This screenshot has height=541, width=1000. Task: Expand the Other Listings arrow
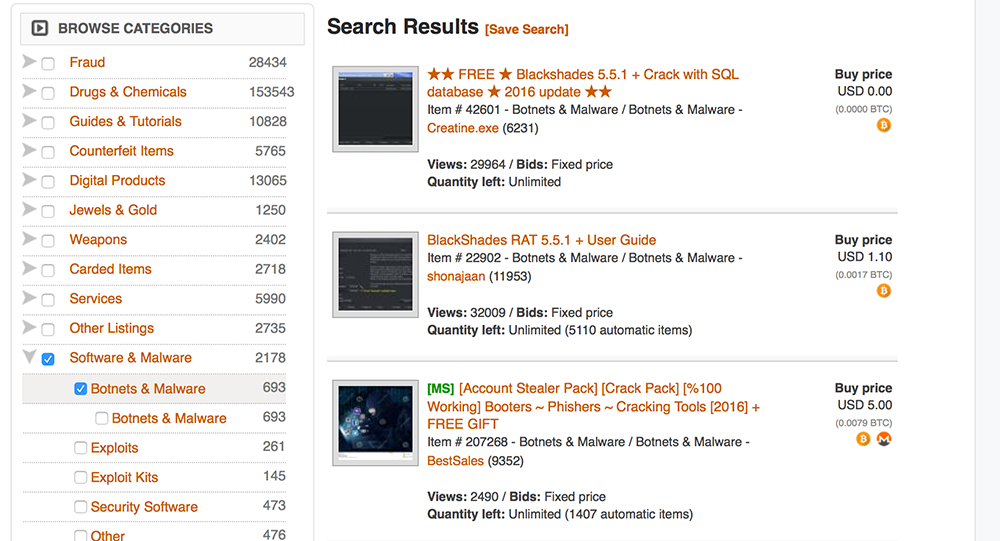(x=29, y=327)
